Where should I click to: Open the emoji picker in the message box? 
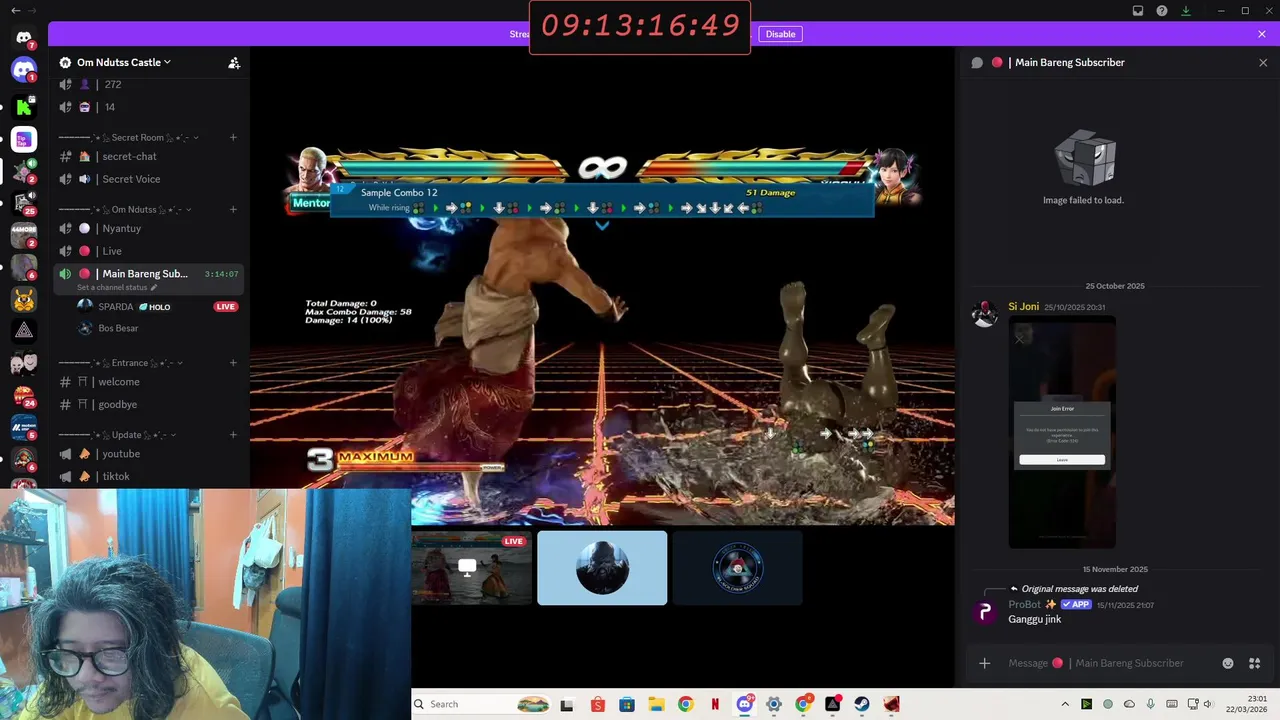pos(1228,663)
